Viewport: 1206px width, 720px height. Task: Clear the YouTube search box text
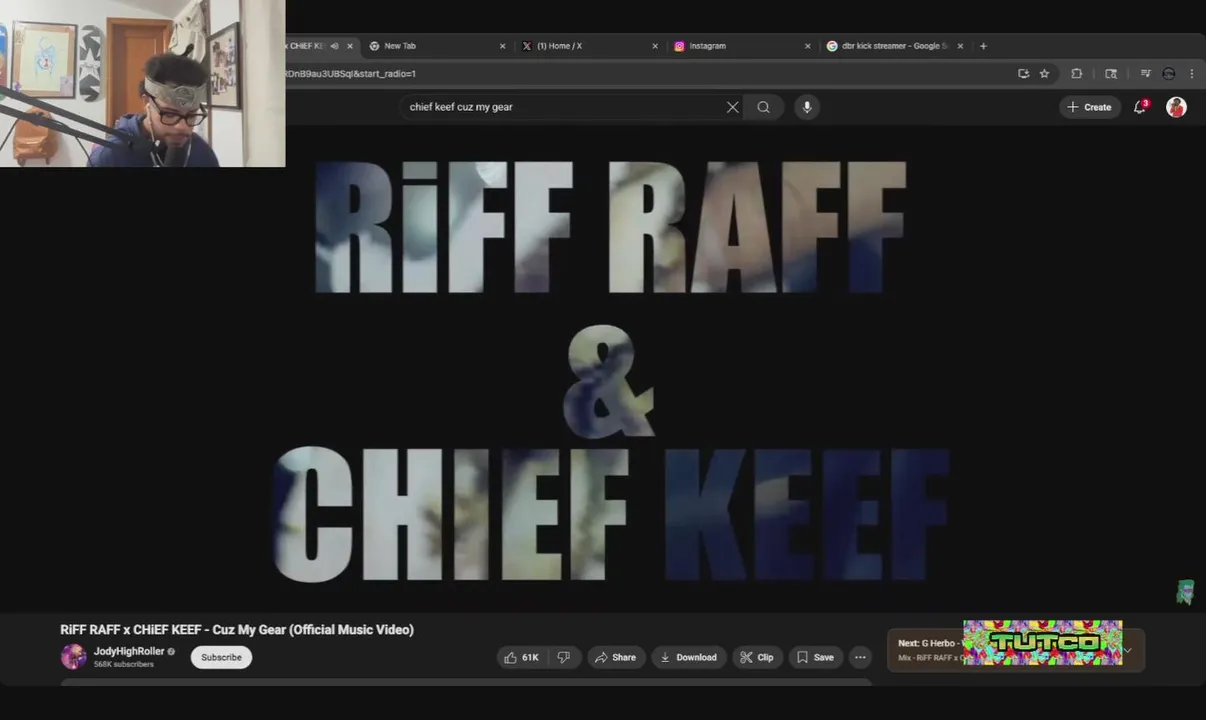pos(732,107)
